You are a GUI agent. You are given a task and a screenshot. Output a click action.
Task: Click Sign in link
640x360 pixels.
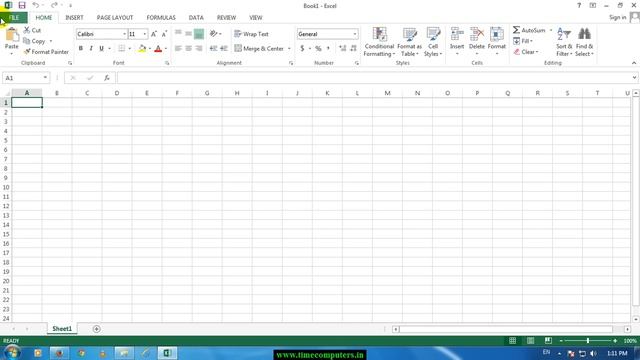618,18
